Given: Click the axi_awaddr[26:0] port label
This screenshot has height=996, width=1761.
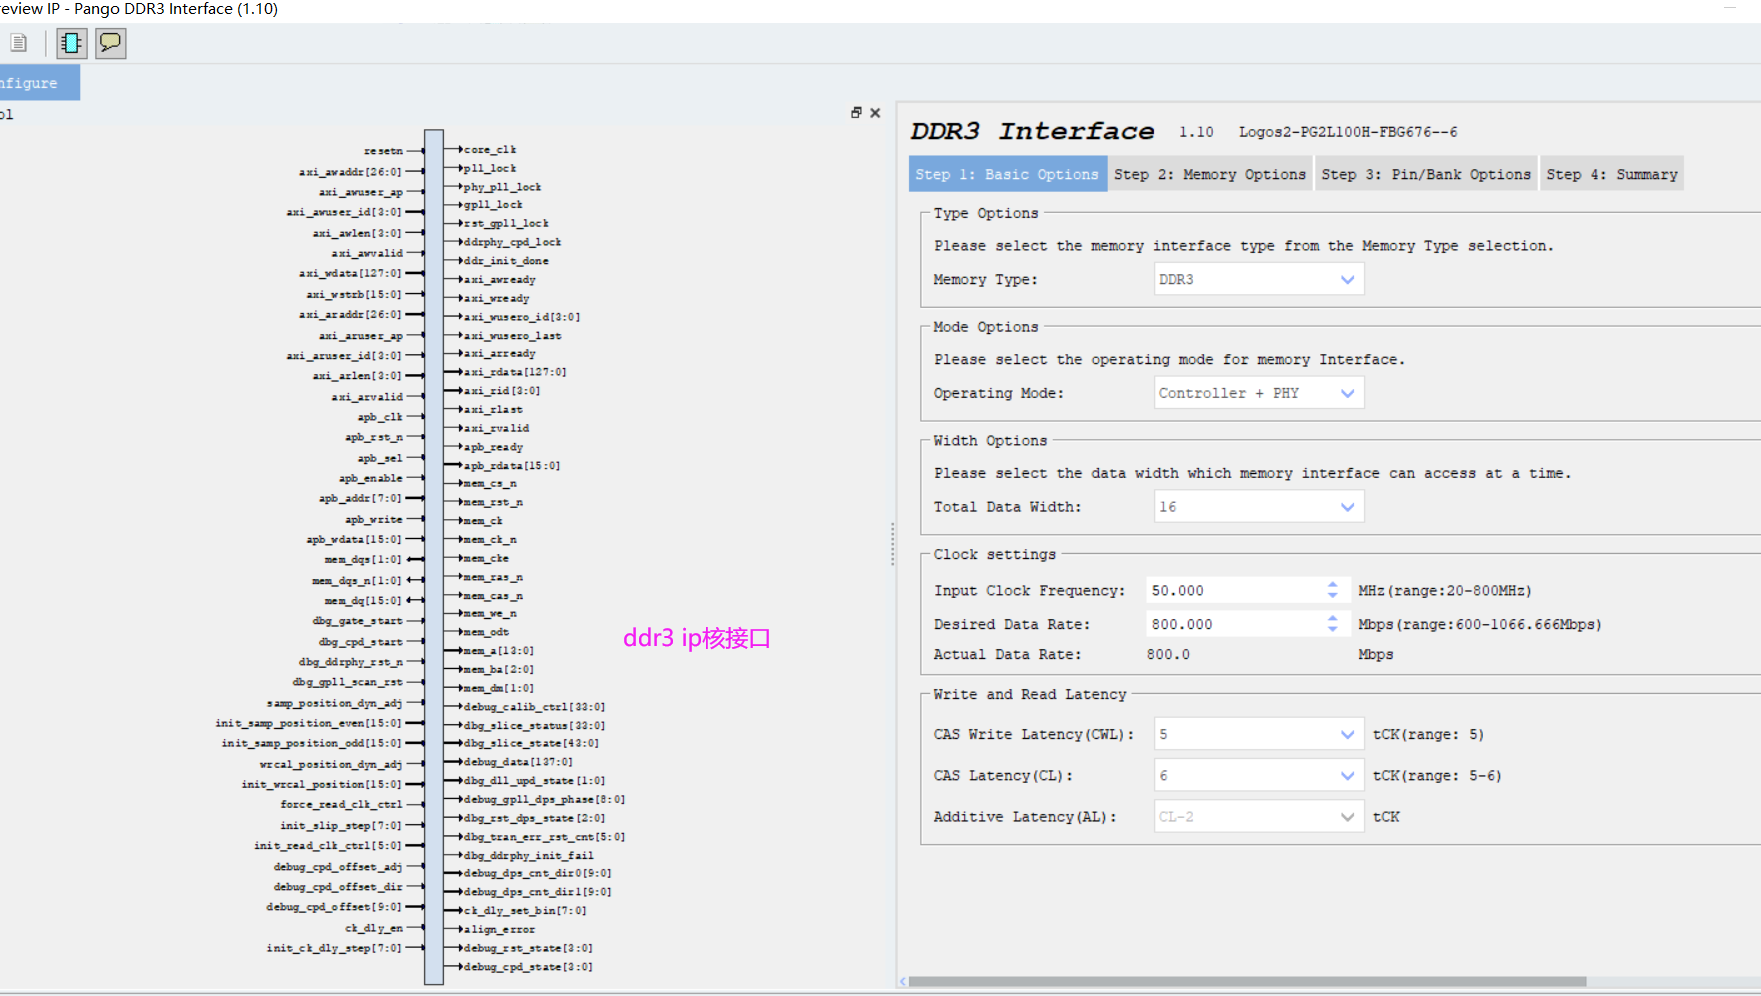Looking at the screenshot, I should pos(350,172).
